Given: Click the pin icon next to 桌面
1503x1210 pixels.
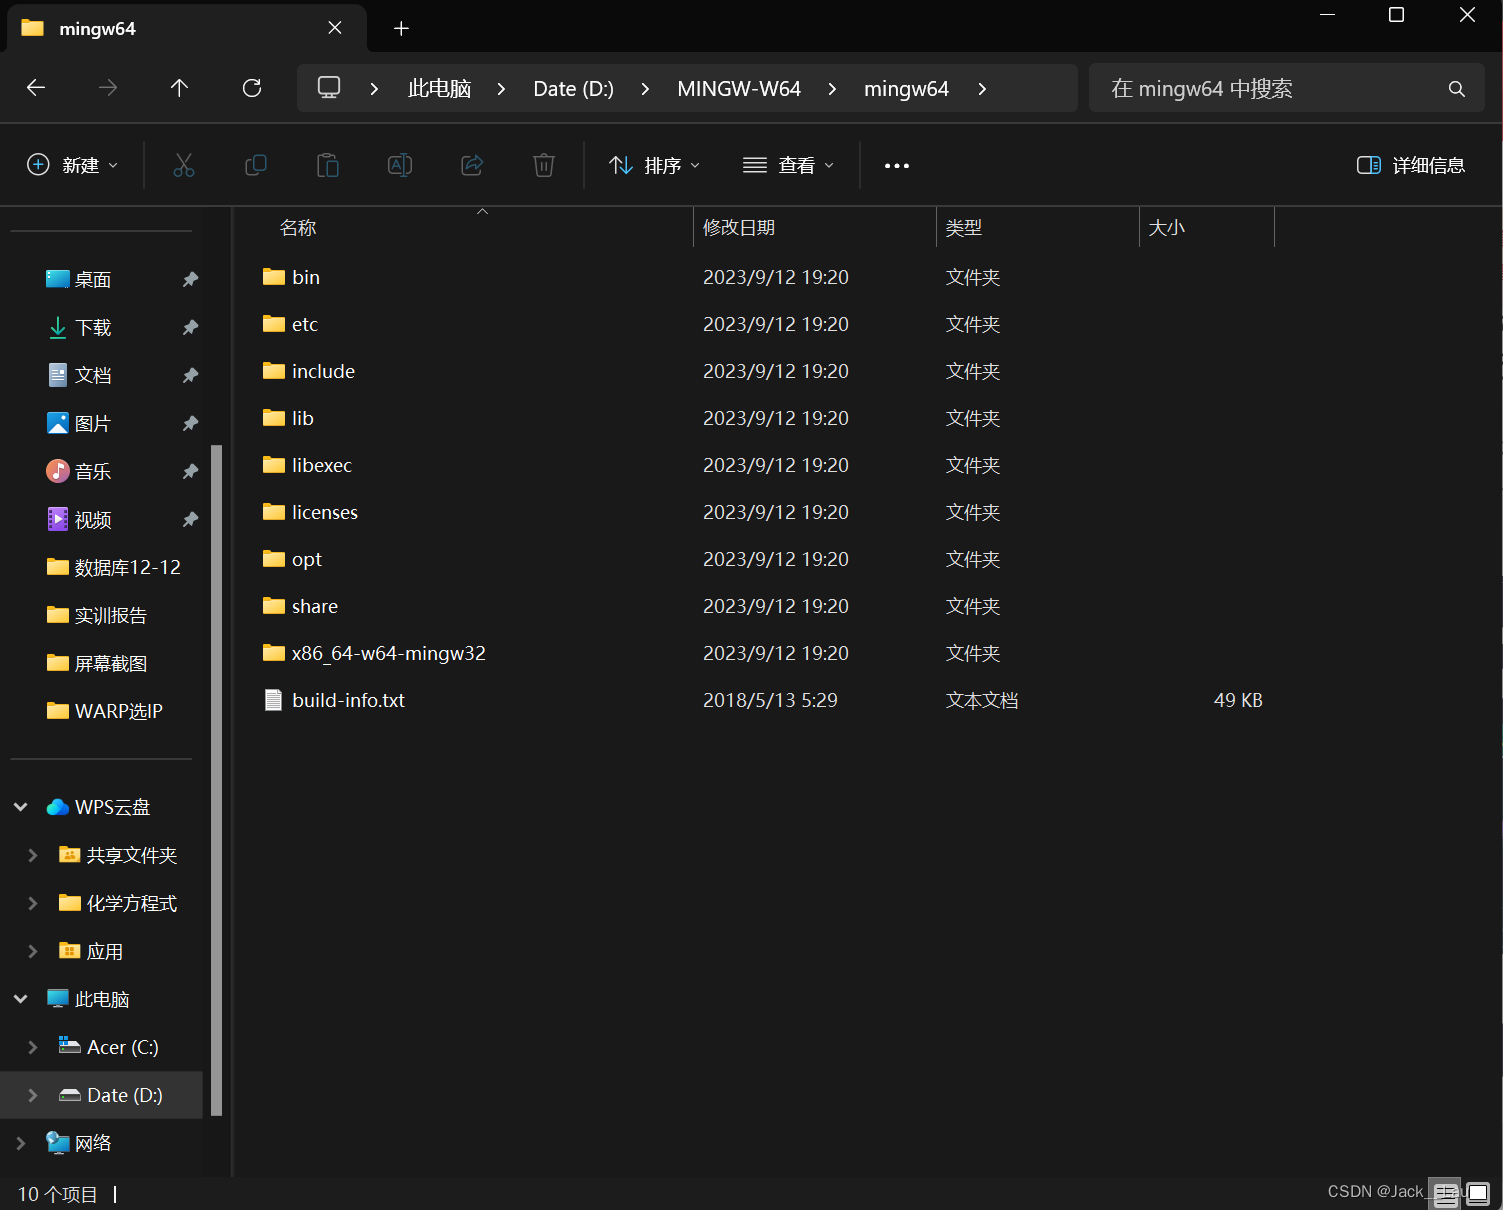Looking at the screenshot, I should click(x=190, y=280).
